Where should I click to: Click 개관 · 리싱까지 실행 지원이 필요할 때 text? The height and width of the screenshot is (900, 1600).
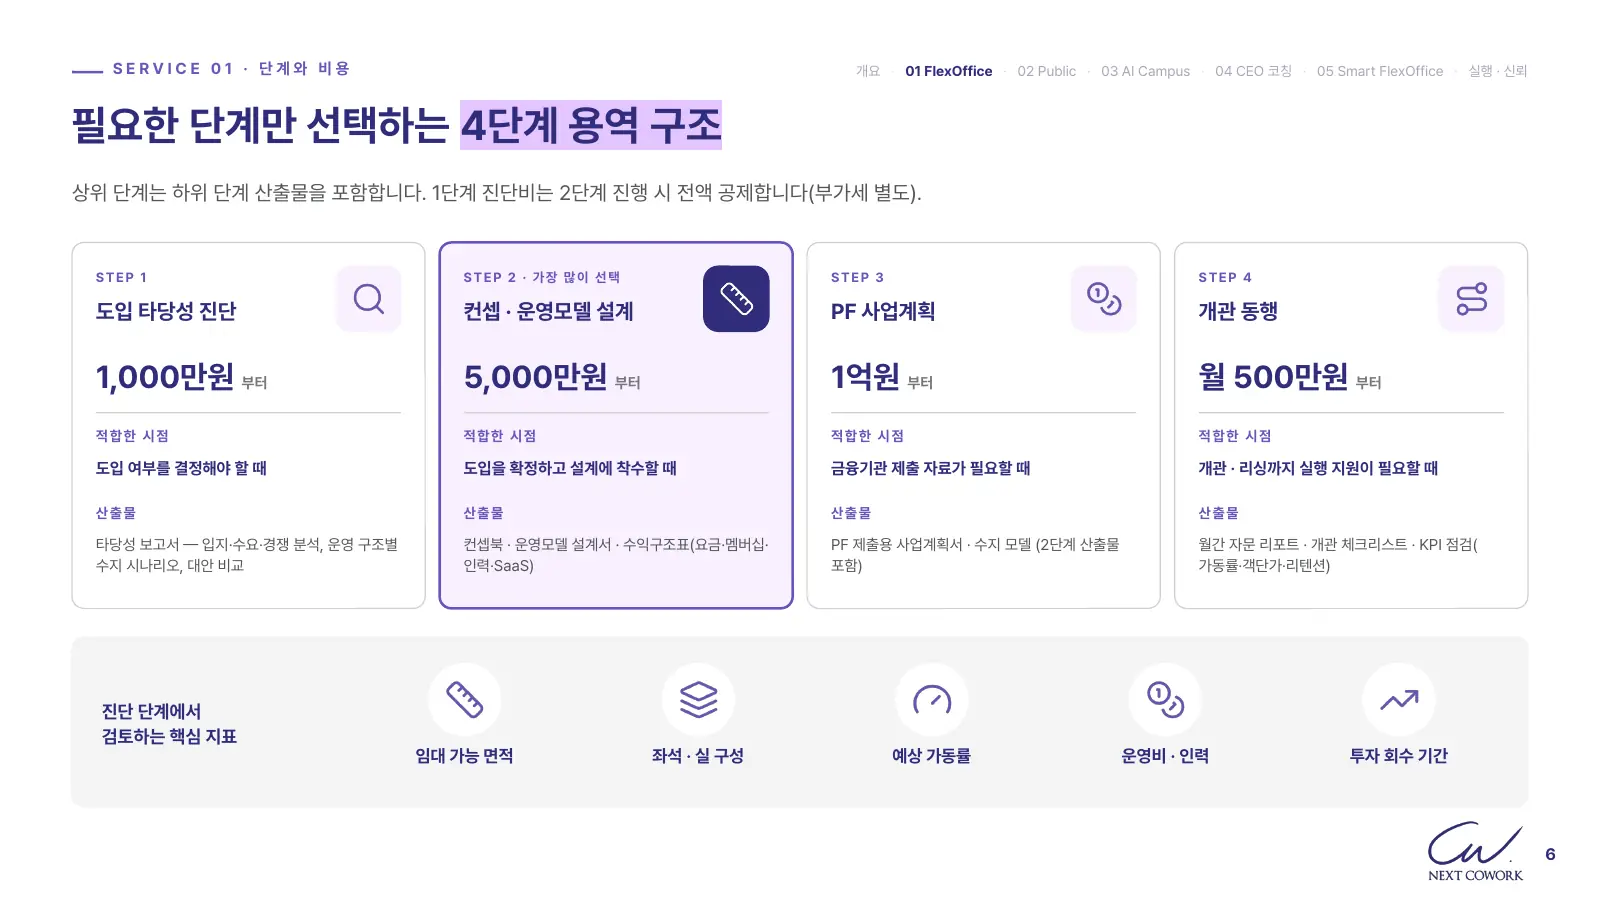(x=1318, y=468)
